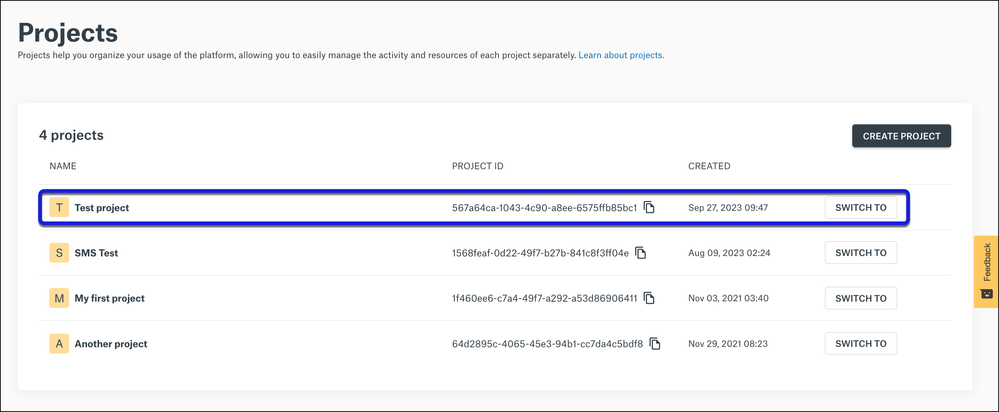Click the Projects page title
Viewport: 999px width, 412px height.
point(68,32)
